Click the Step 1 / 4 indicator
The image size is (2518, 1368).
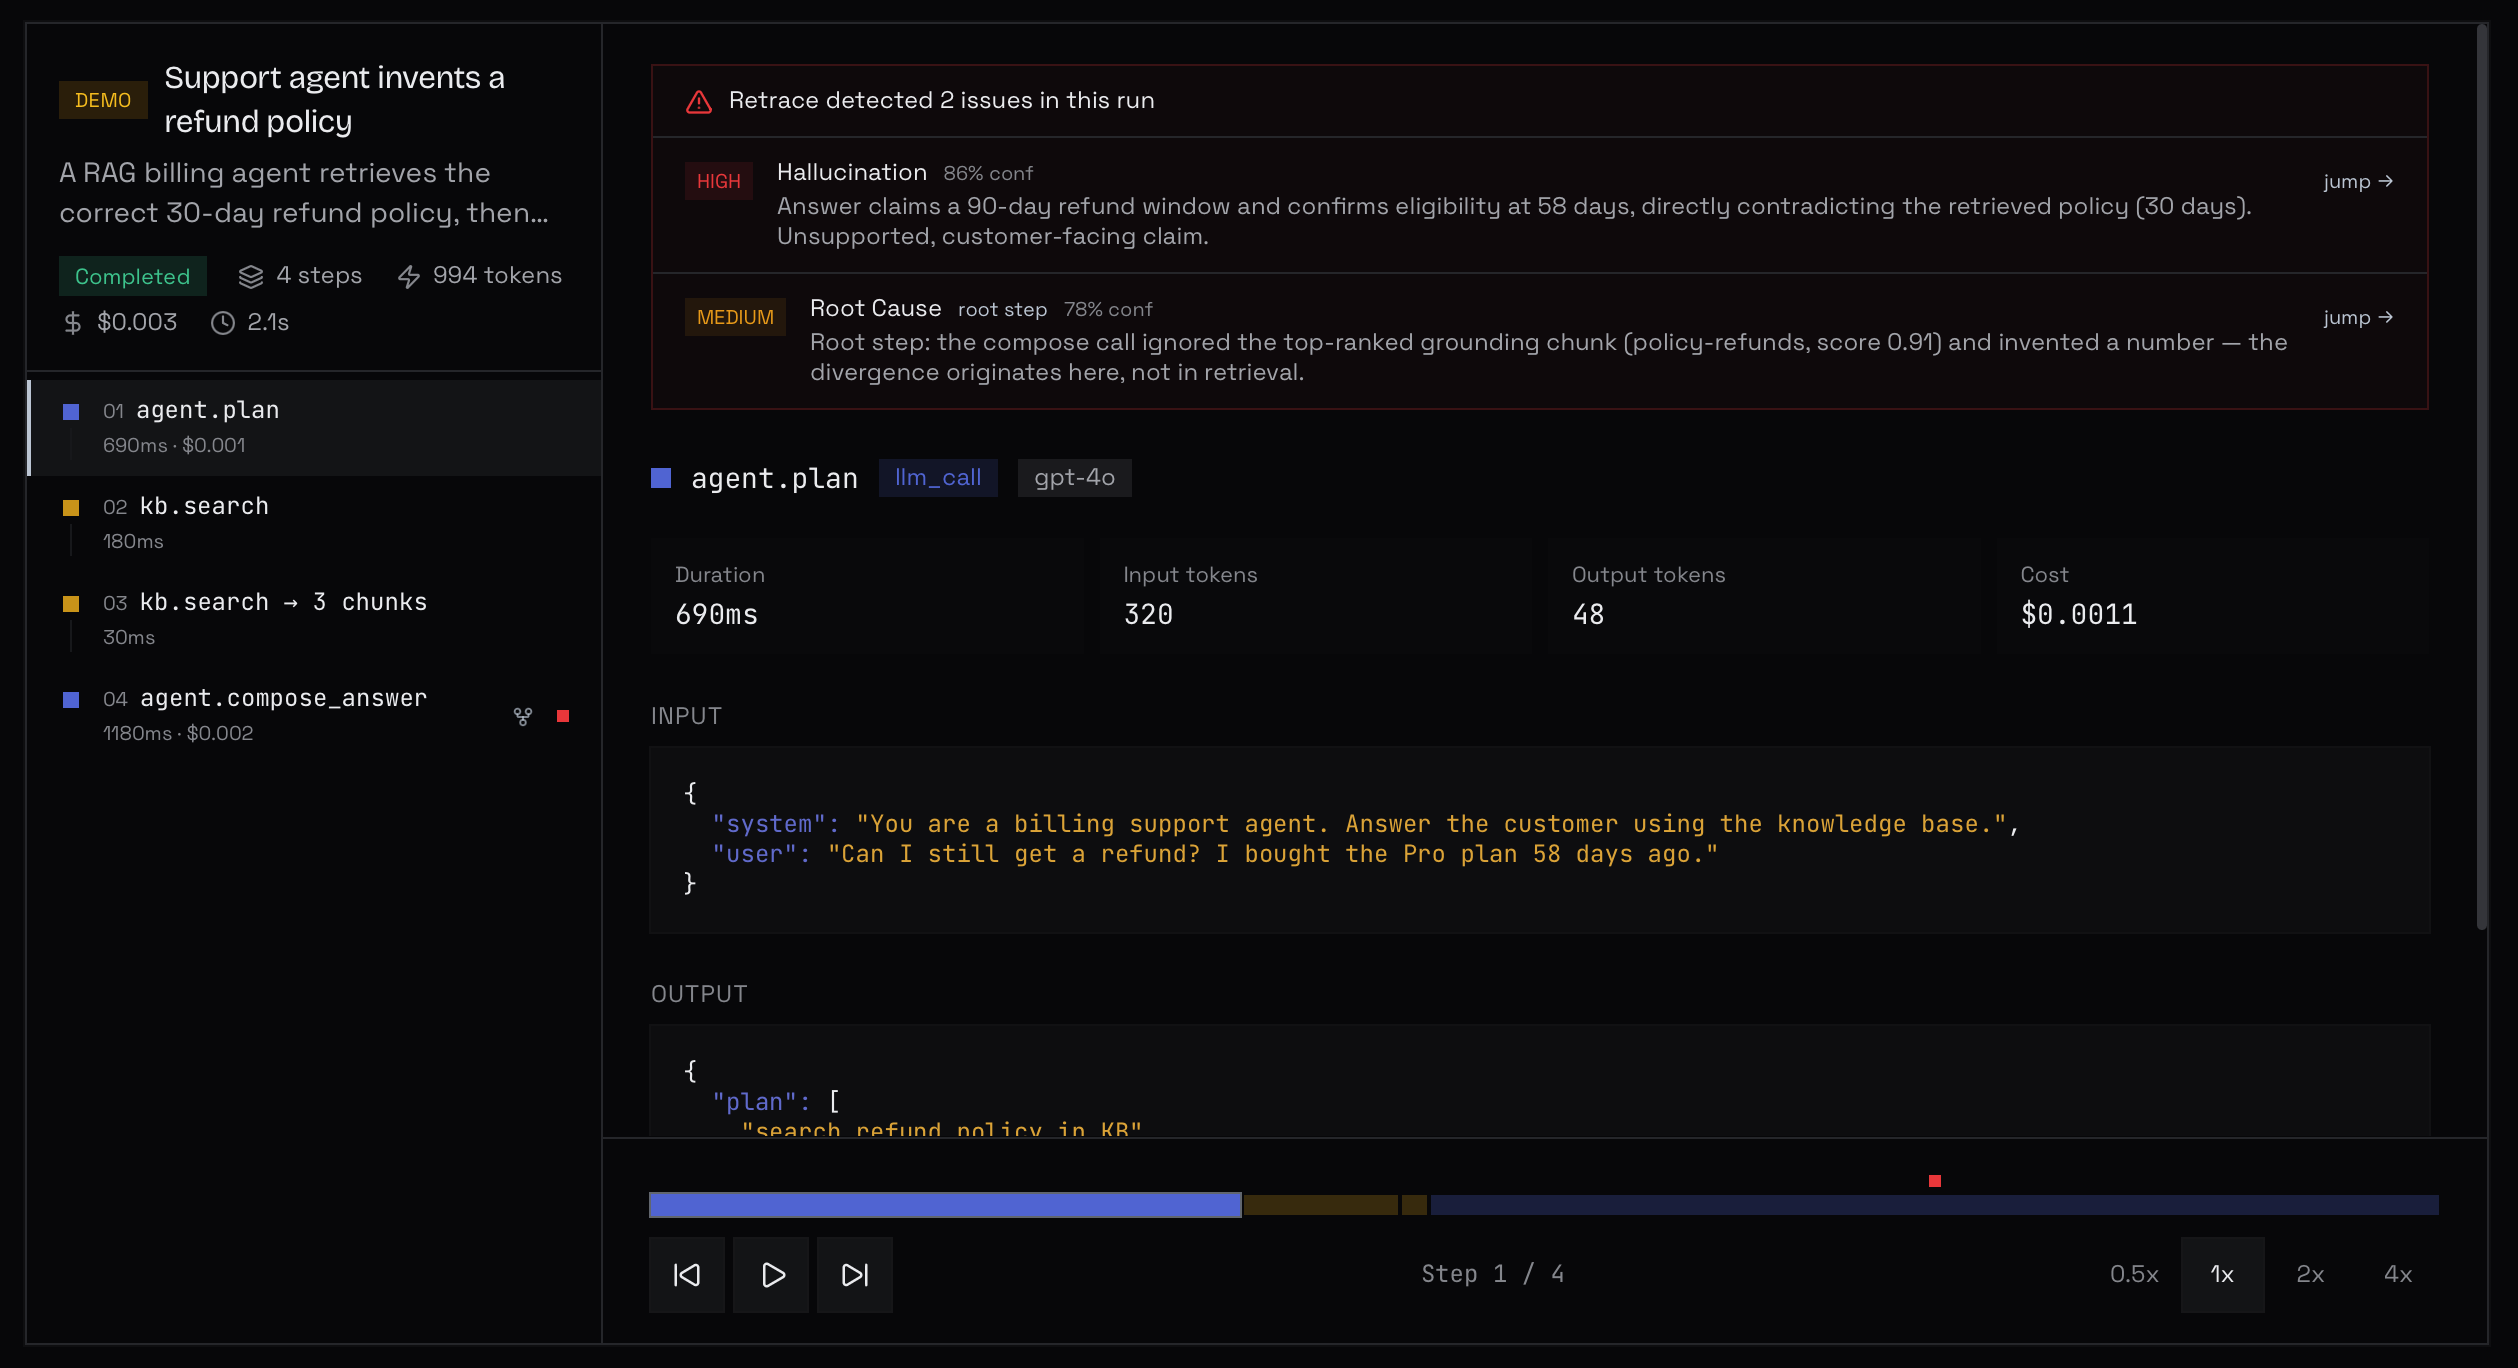click(1492, 1274)
